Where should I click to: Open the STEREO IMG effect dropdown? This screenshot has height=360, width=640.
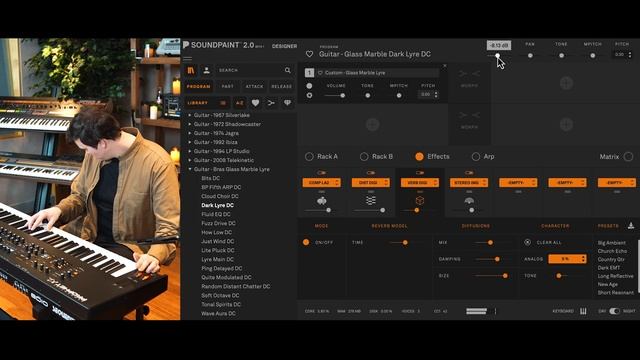point(469,182)
